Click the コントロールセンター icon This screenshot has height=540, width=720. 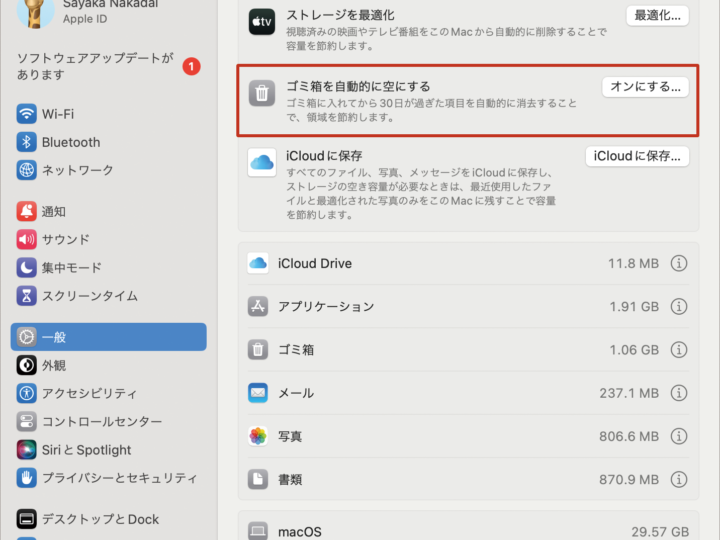[26, 422]
